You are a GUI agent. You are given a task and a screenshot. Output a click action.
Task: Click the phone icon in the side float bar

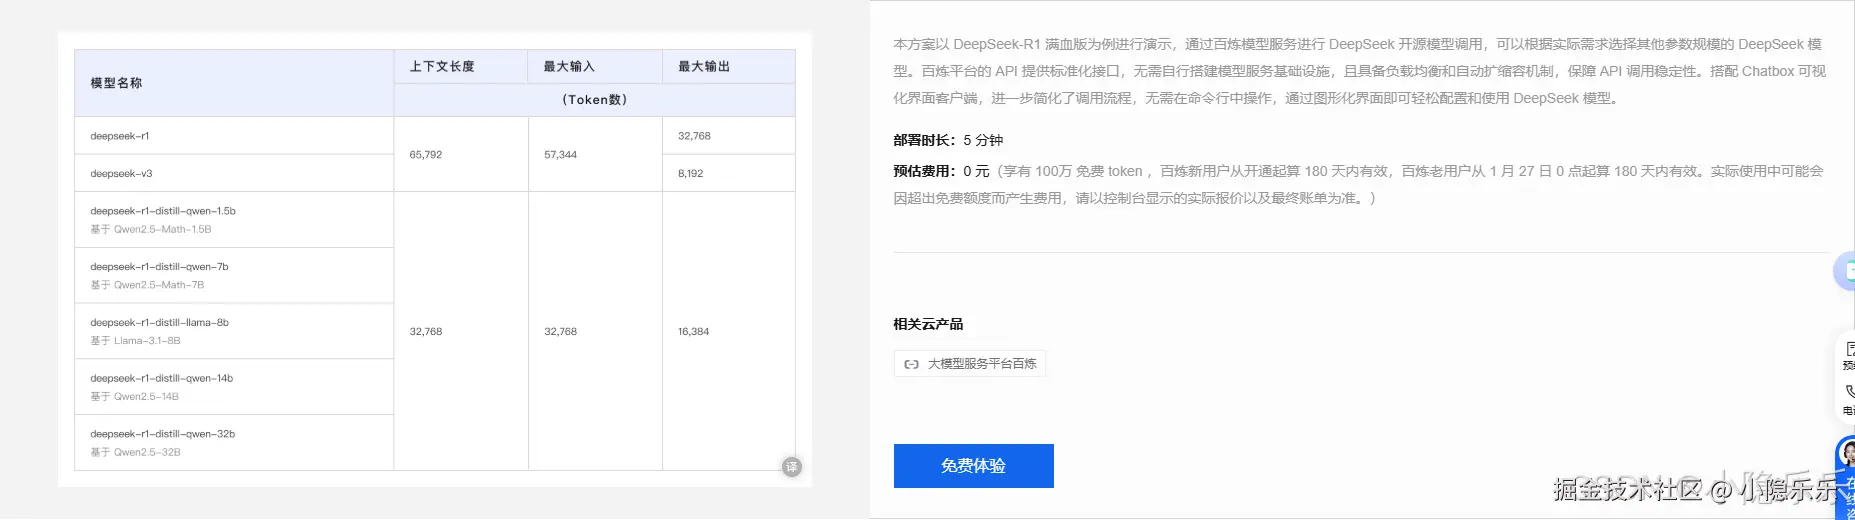click(x=1849, y=391)
